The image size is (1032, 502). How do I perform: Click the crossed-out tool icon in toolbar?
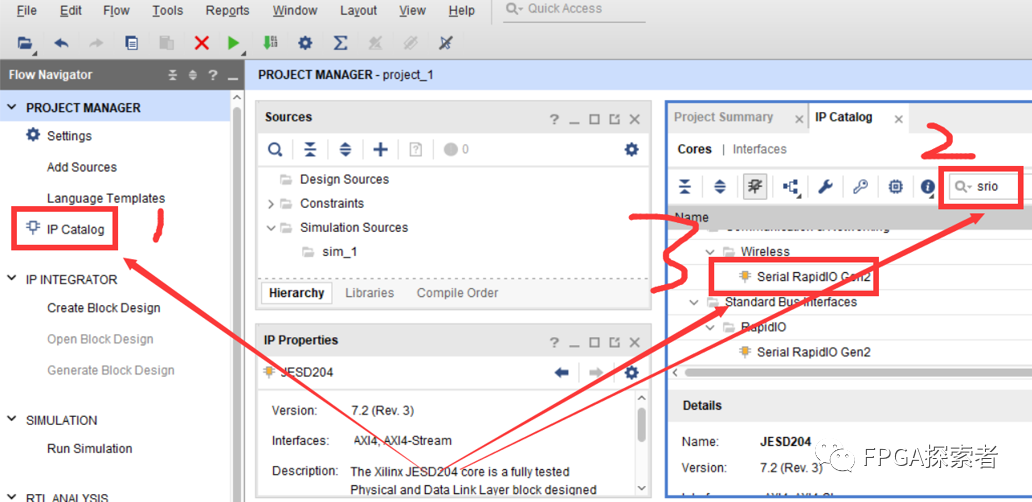click(x=446, y=43)
